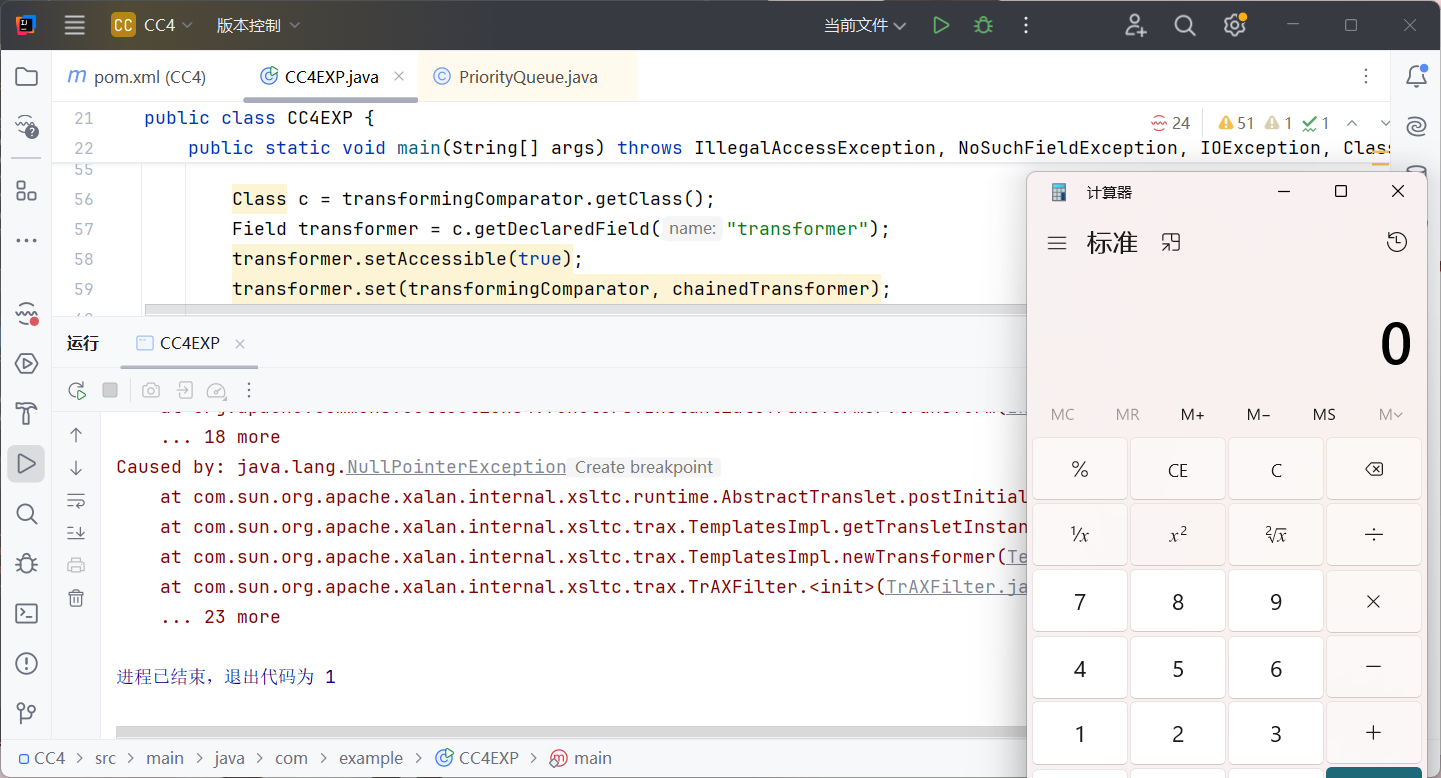Image resolution: width=1441 pixels, height=778 pixels.
Task: Open calculator history
Action: (x=1397, y=243)
